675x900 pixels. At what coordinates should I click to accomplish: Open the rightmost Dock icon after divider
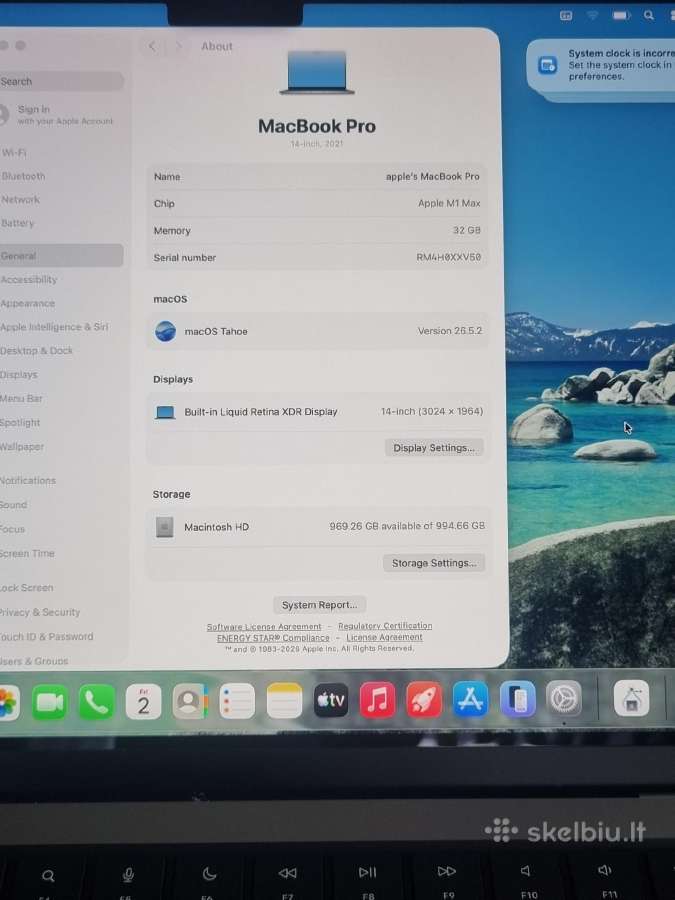pyautogui.click(x=631, y=699)
